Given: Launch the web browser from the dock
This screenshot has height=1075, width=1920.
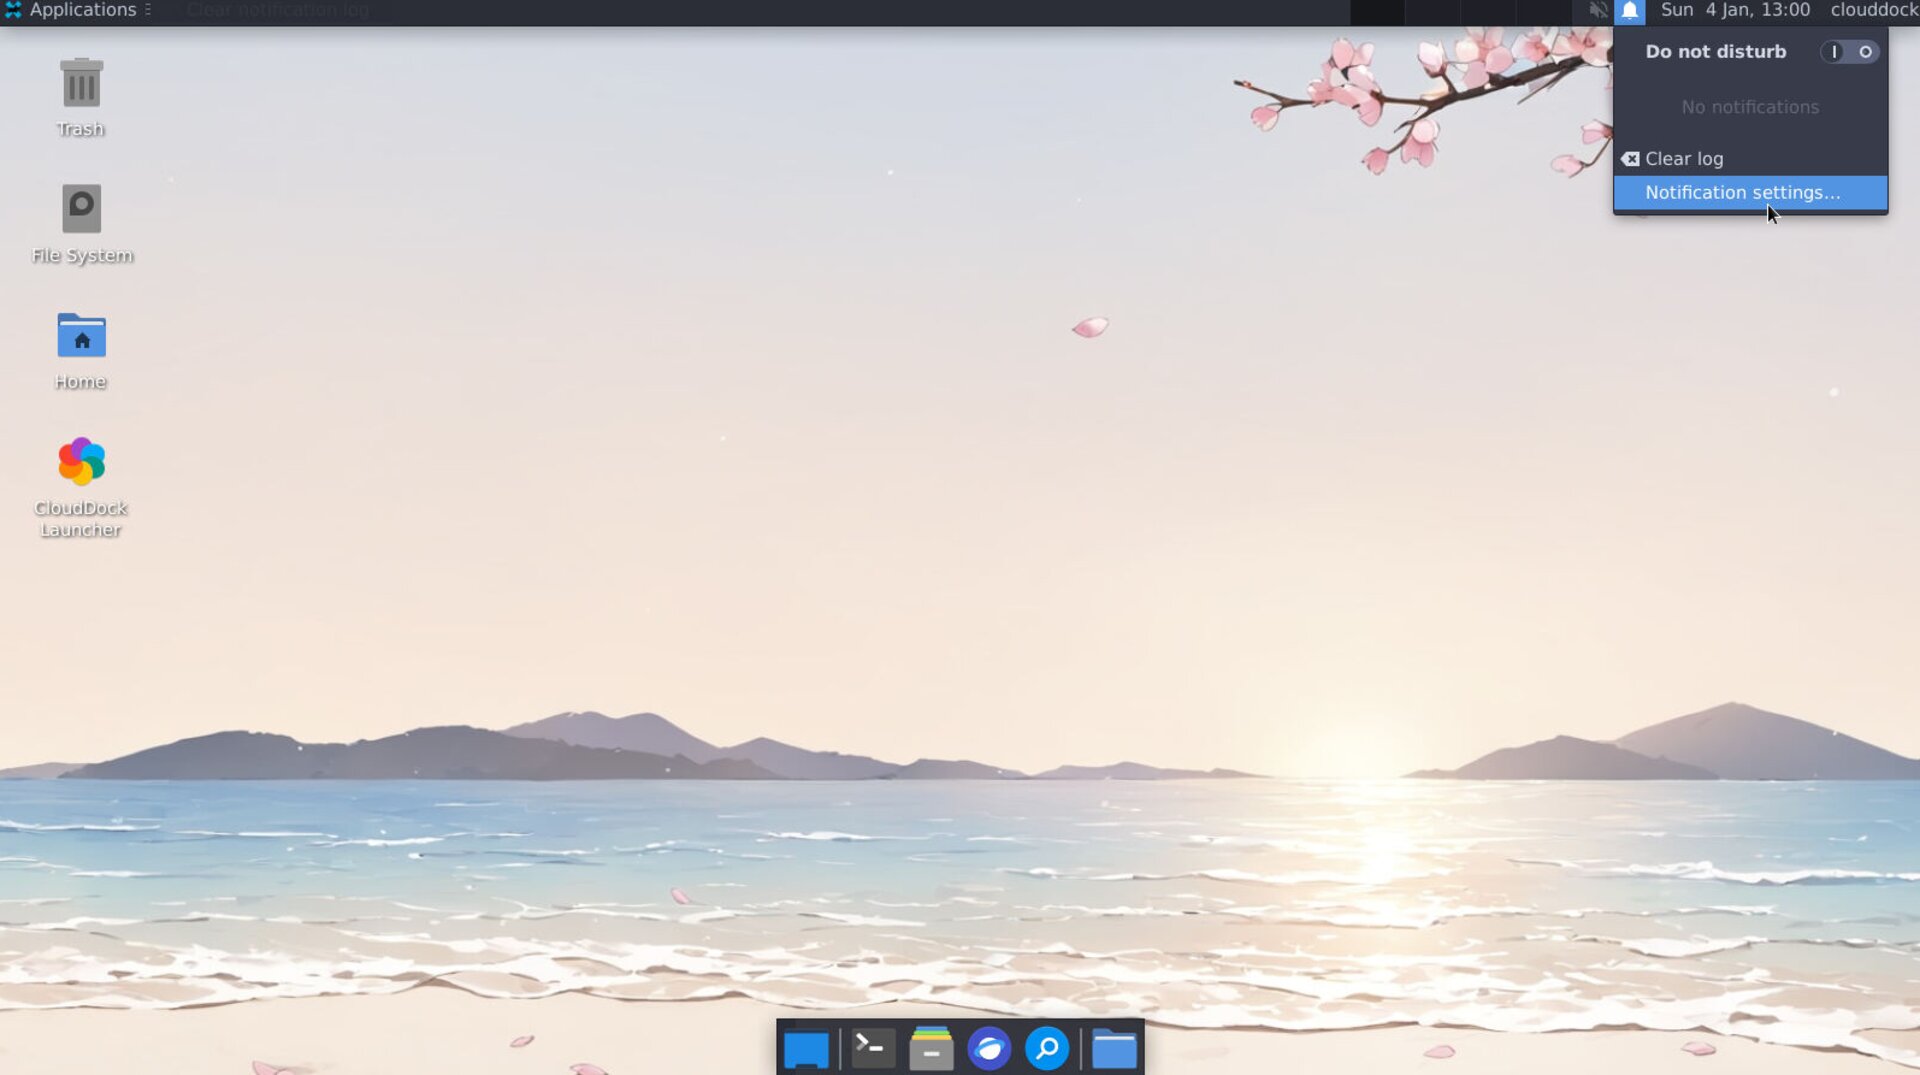Looking at the screenshot, I should pos(989,1049).
